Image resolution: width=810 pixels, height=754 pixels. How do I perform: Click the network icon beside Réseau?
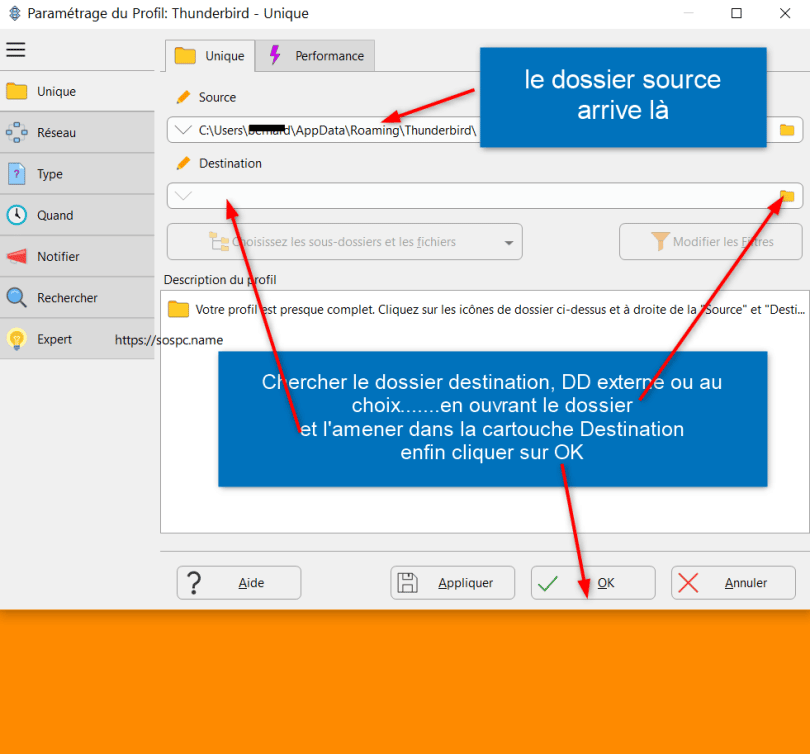coord(17,132)
